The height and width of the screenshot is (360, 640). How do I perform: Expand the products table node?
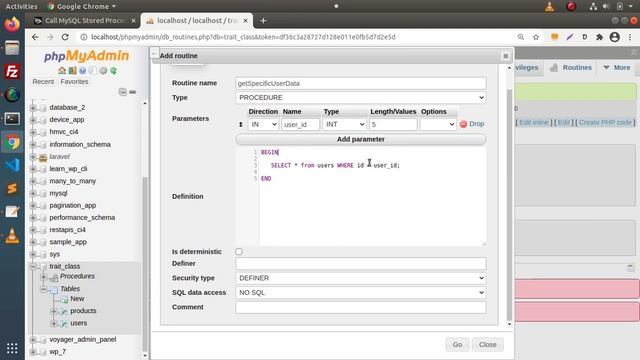click(x=53, y=311)
